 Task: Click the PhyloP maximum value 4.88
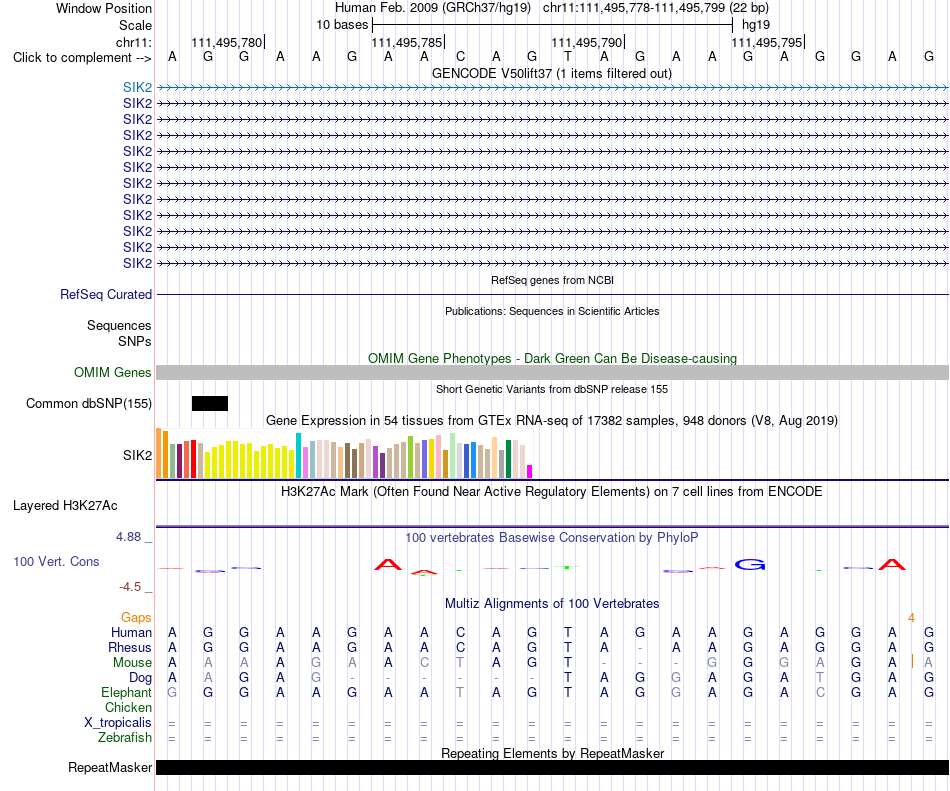click(128, 537)
